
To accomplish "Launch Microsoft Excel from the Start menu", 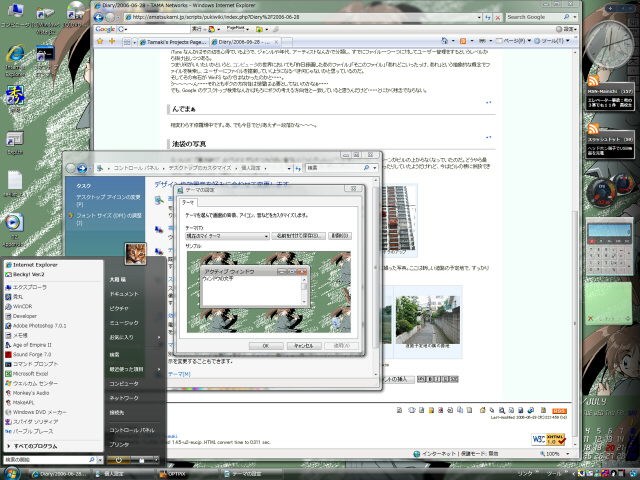I will tap(36, 374).
